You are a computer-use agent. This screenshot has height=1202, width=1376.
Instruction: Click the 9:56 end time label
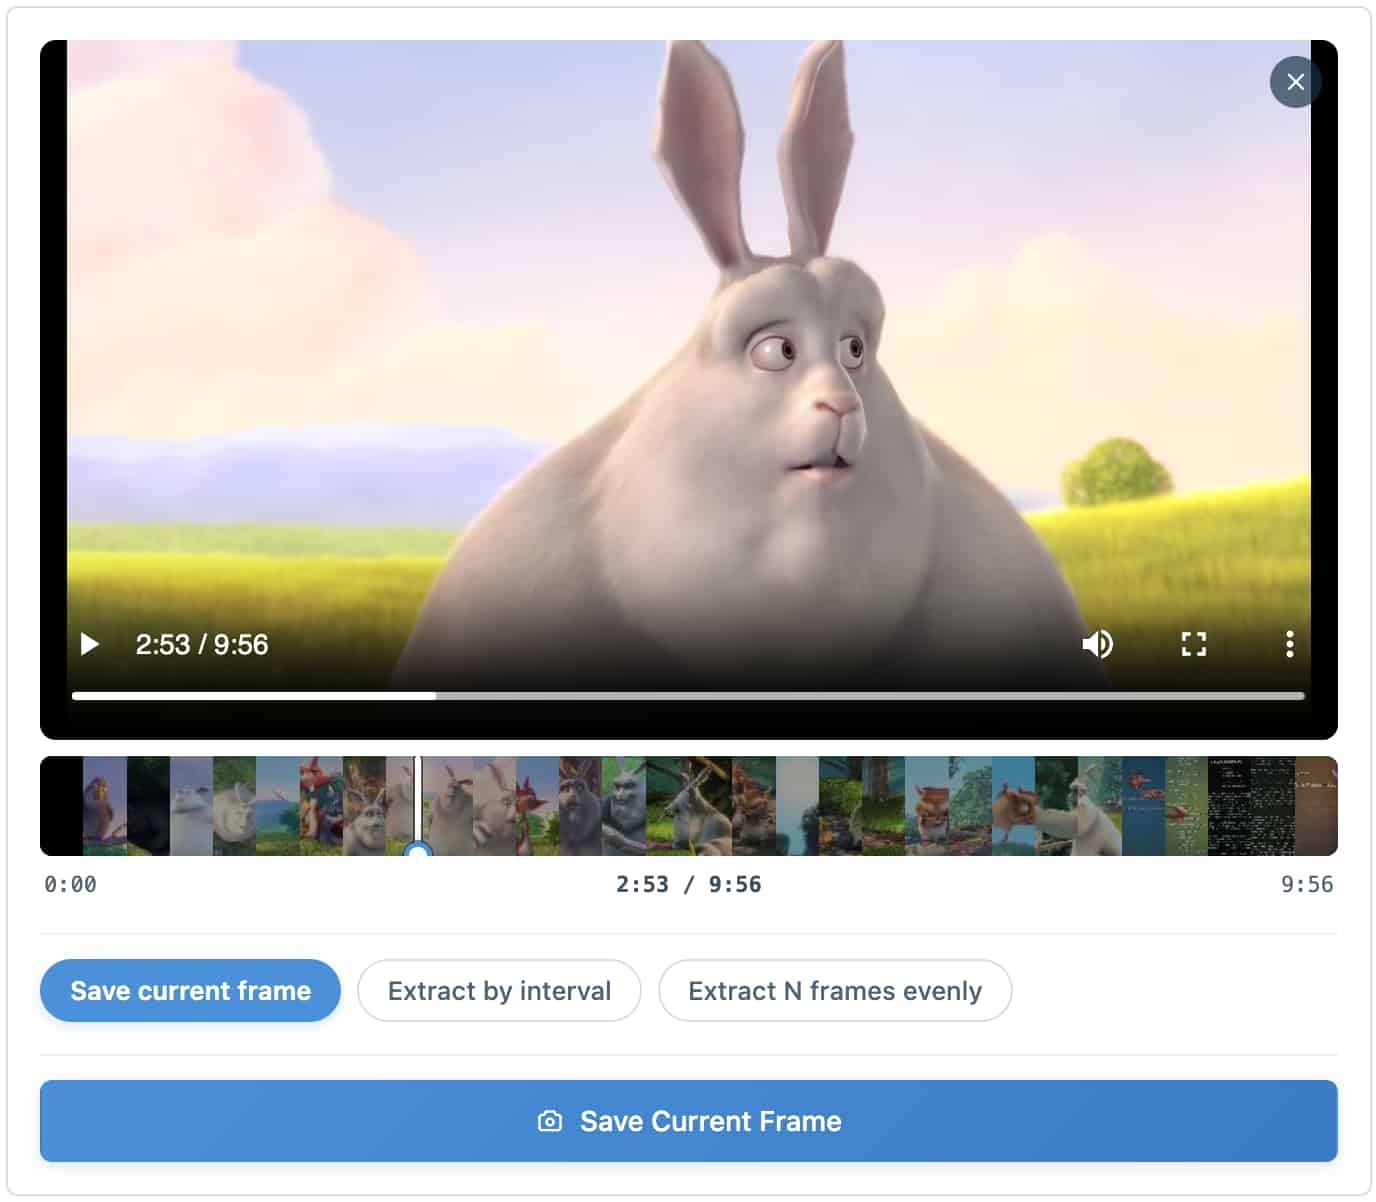1307,885
